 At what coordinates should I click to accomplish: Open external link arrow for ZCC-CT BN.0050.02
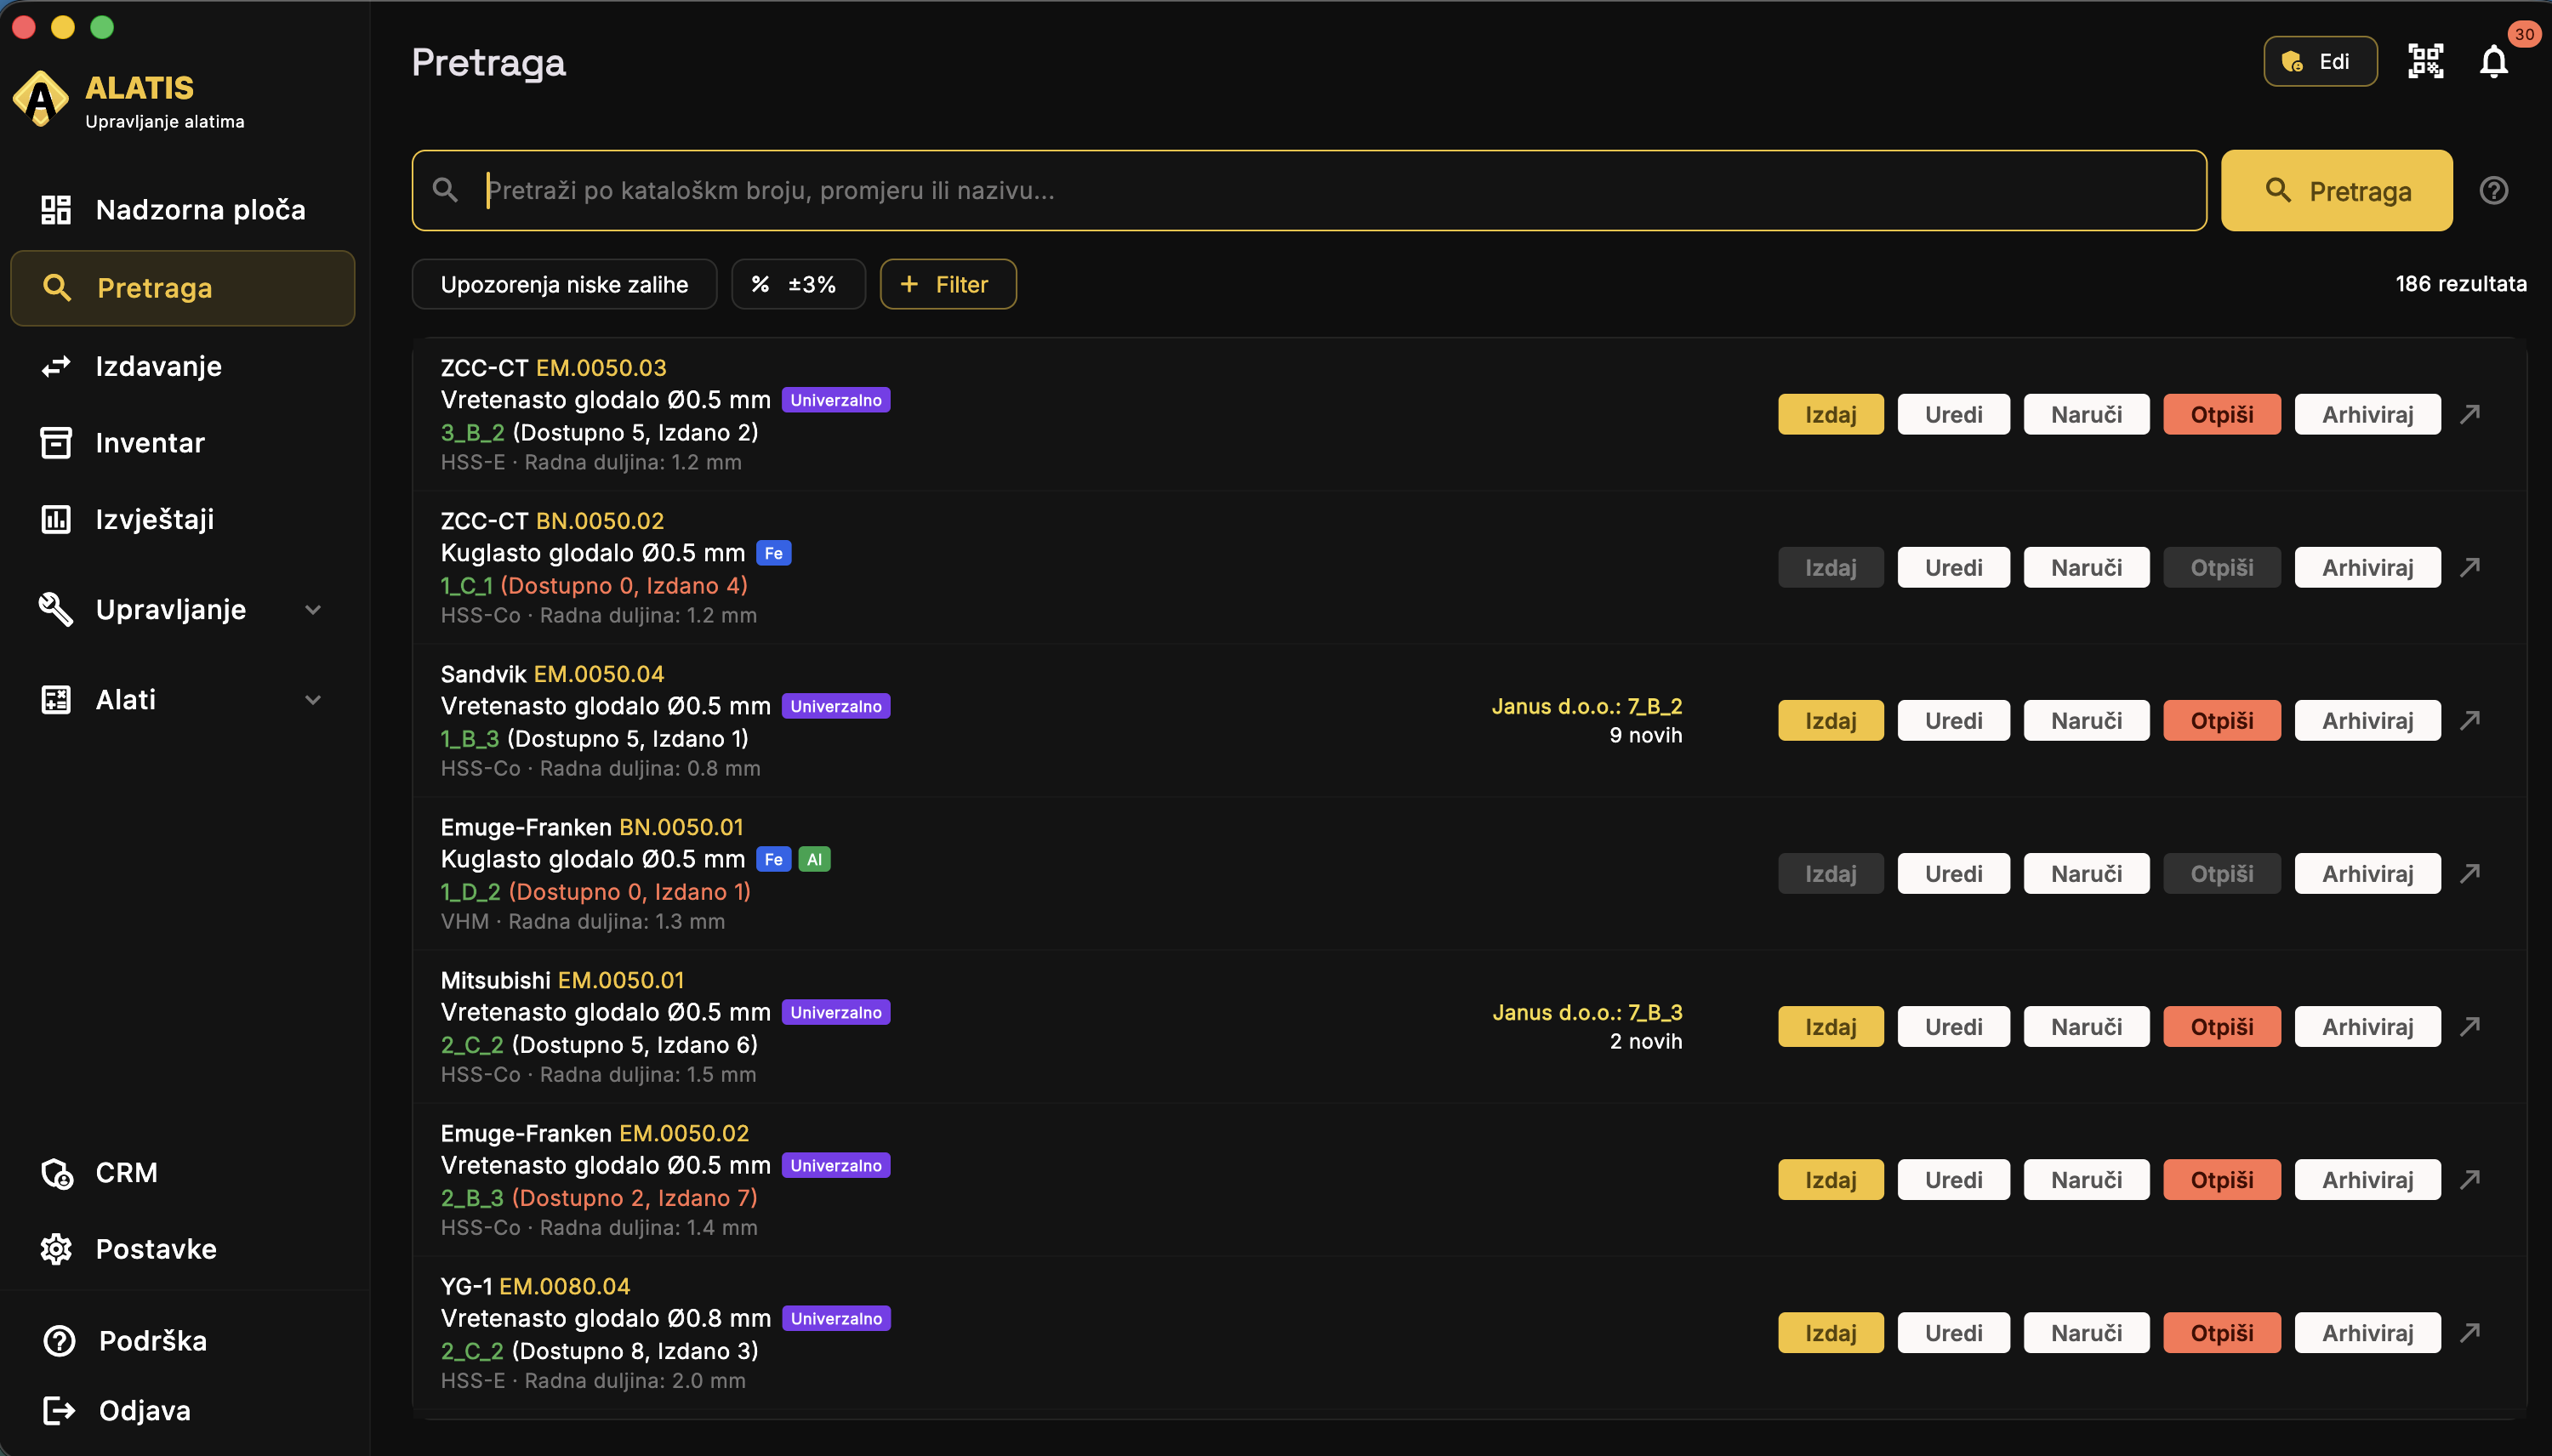[2470, 567]
